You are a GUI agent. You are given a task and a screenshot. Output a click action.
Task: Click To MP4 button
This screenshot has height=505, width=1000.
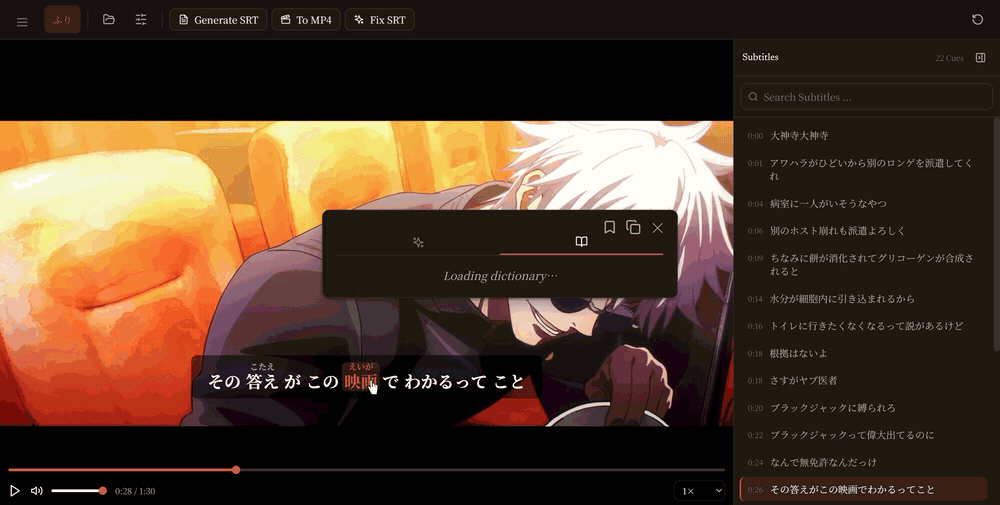[306, 20]
